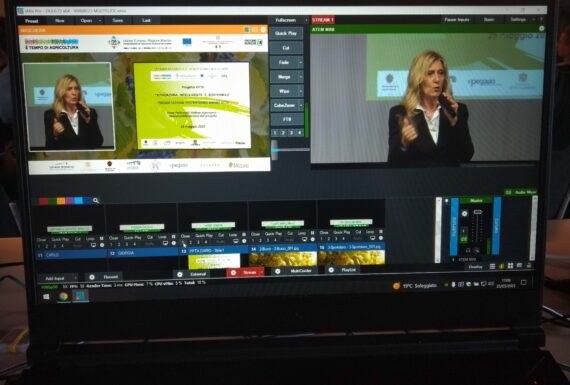570x385 pixels.
Task: Open the list view icon beside Overlay
Action: [x=492, y=266]
